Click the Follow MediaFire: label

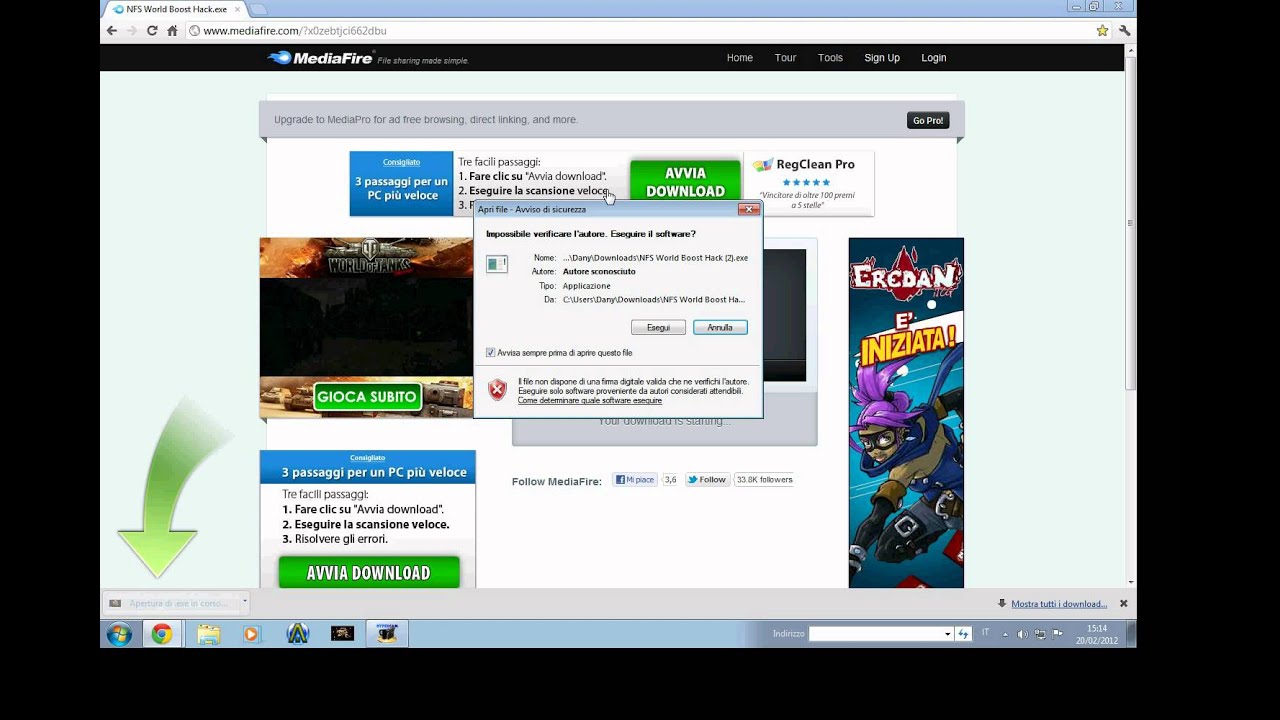coord(557,482)
